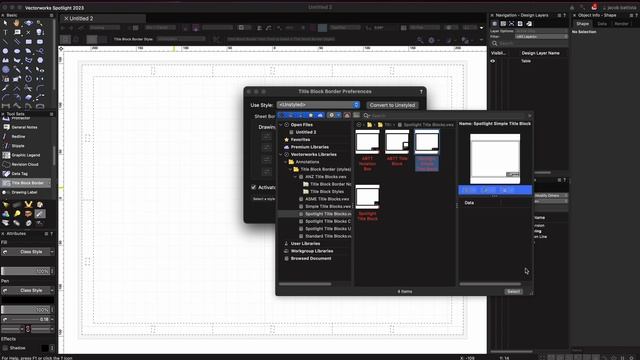Click the red home icon in resource selector
The image size is (640, 360).
(x=347, y=116)
